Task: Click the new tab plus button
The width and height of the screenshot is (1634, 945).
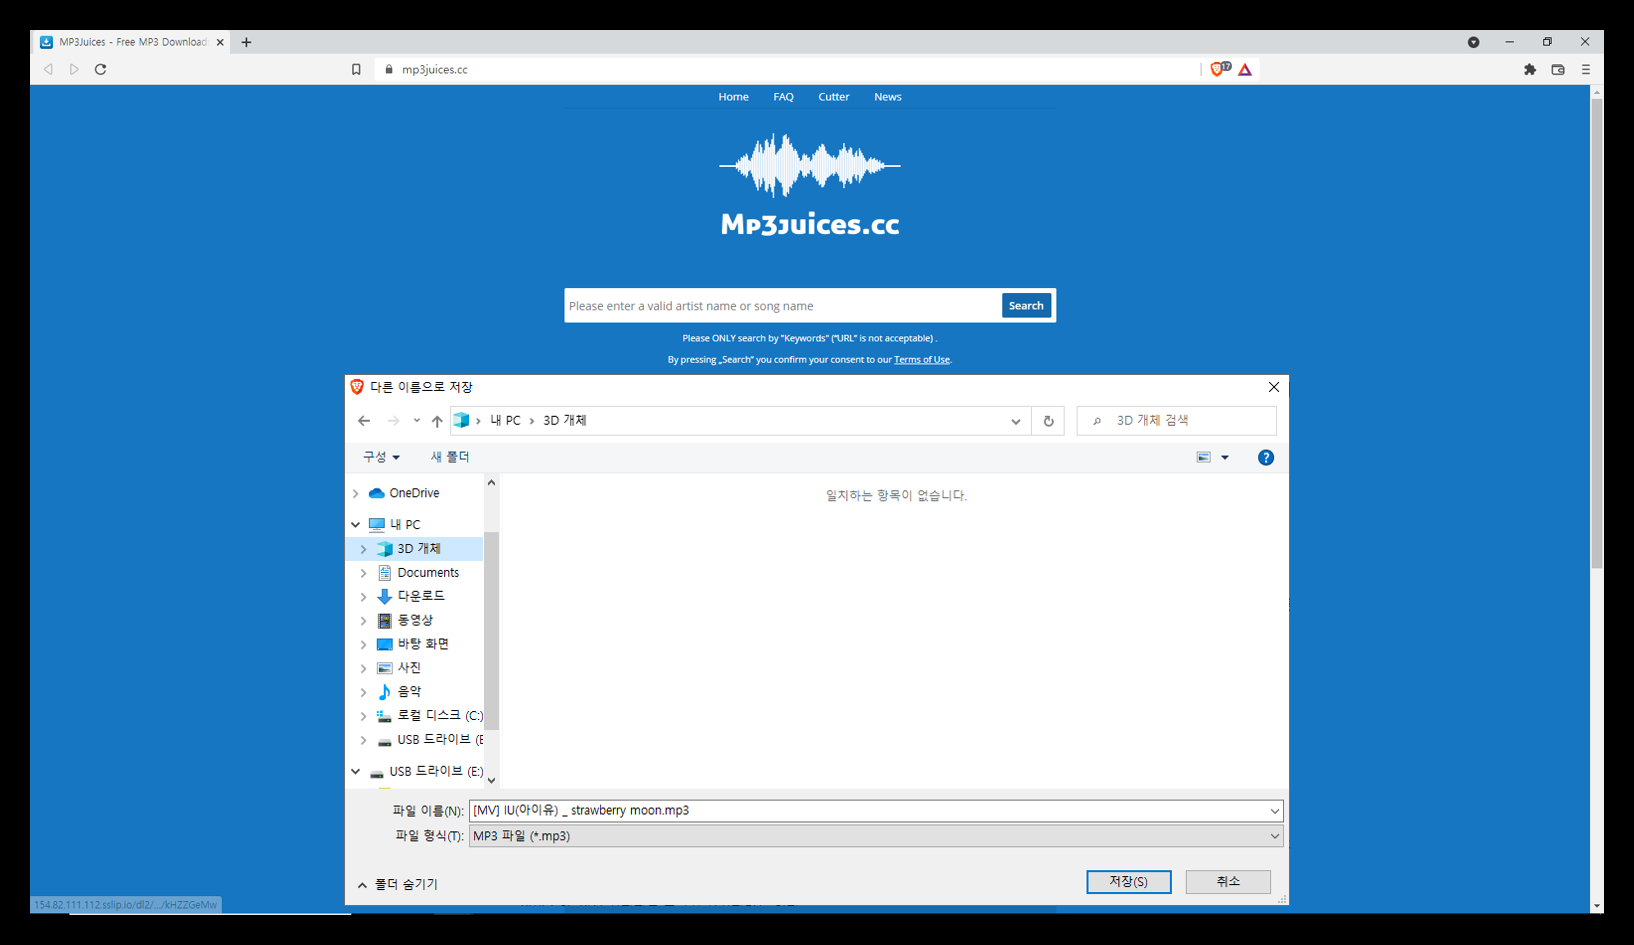Action: click(x=246, y=42)
